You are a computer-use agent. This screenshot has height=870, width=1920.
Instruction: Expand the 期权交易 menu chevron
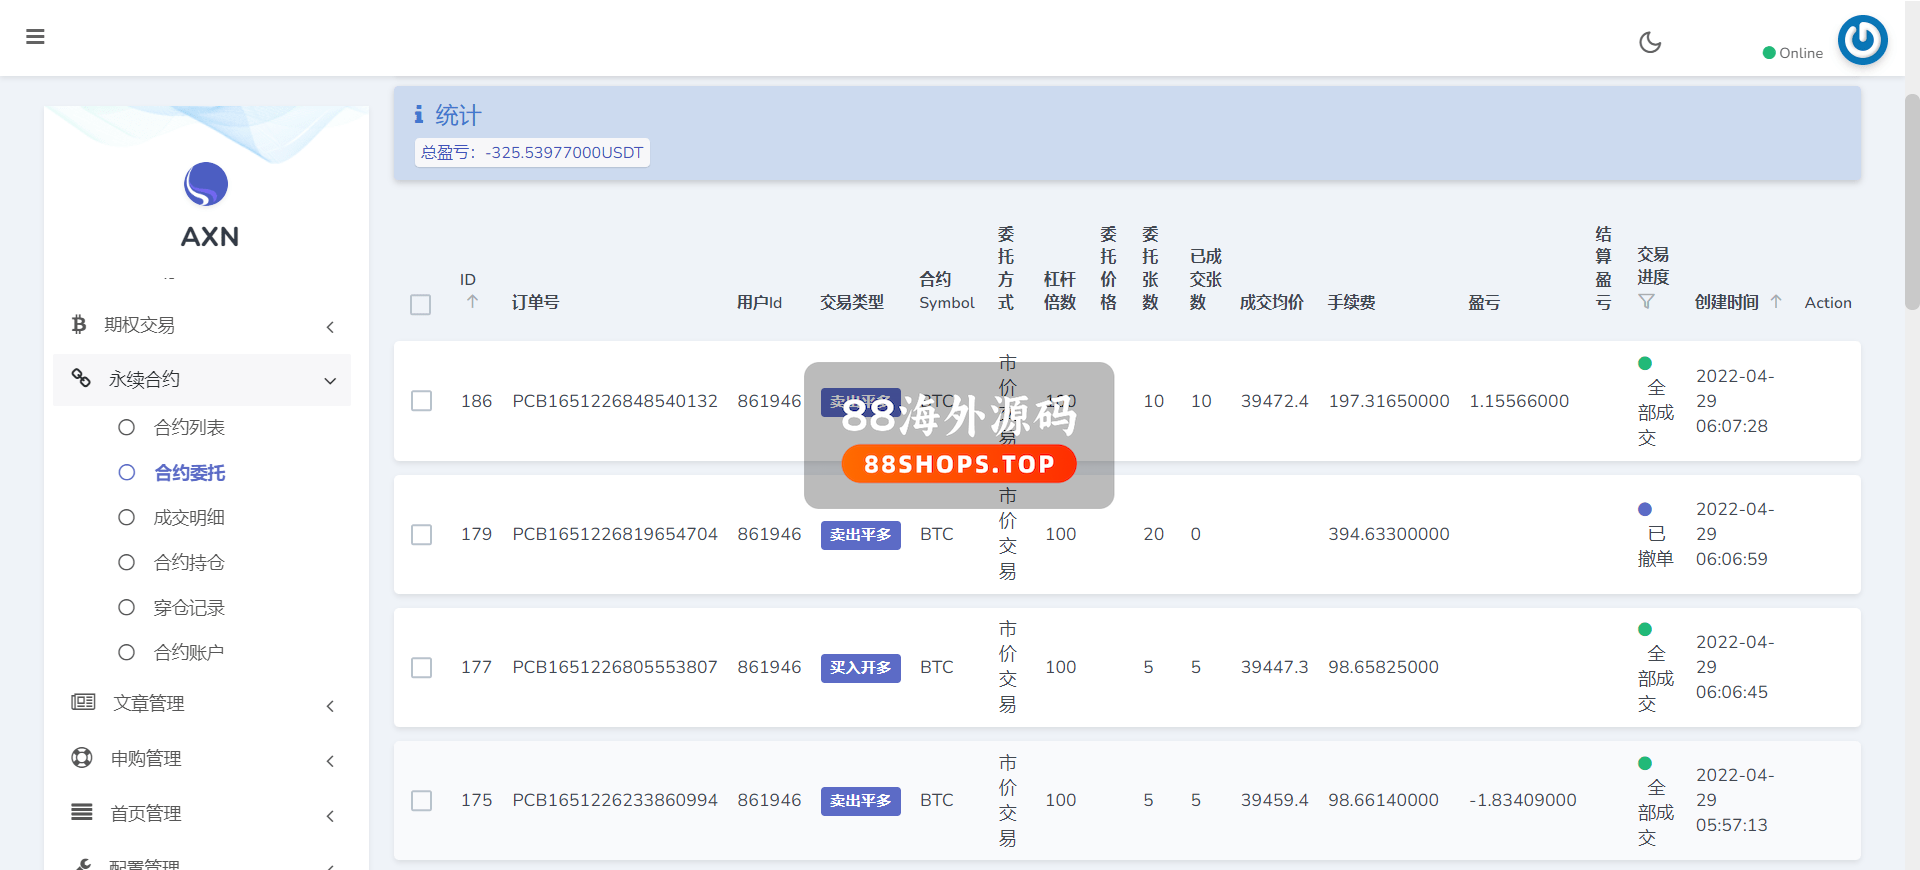(x=330, y=327)
